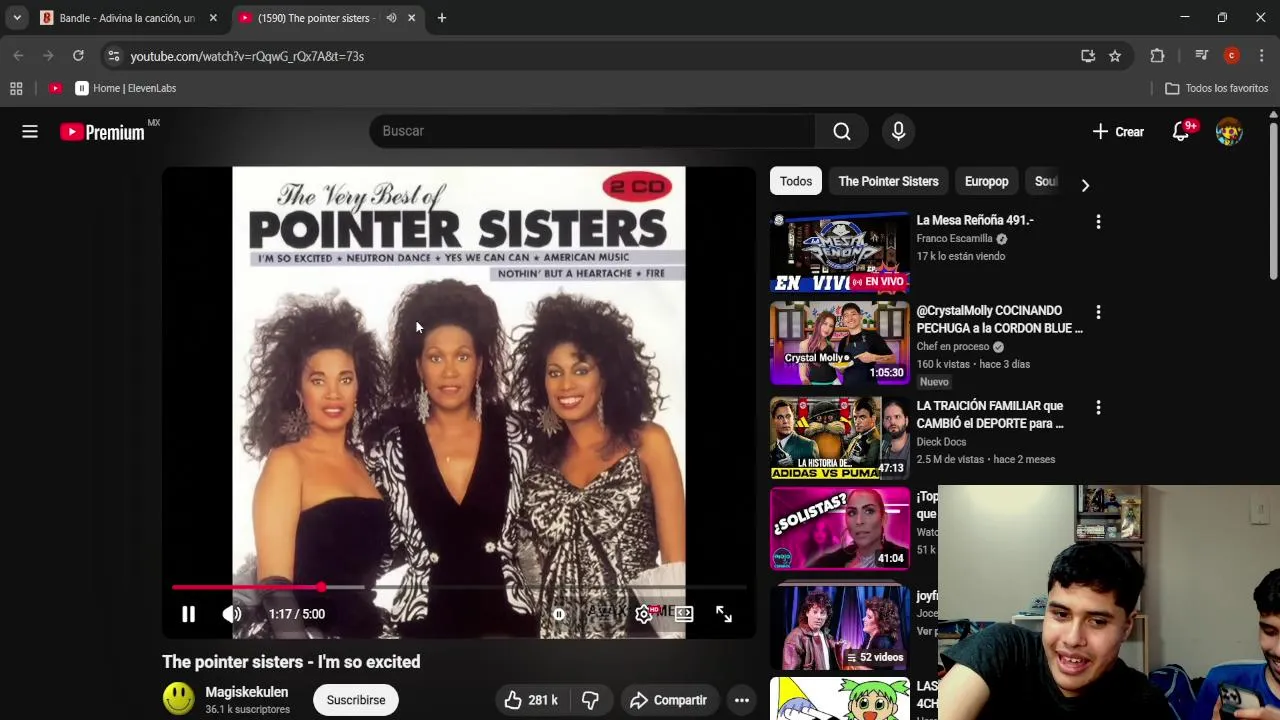Viewport: 1280px width, 720px height.
Task: Open the YouTube bookmark icon
Action: pos(55,88)
